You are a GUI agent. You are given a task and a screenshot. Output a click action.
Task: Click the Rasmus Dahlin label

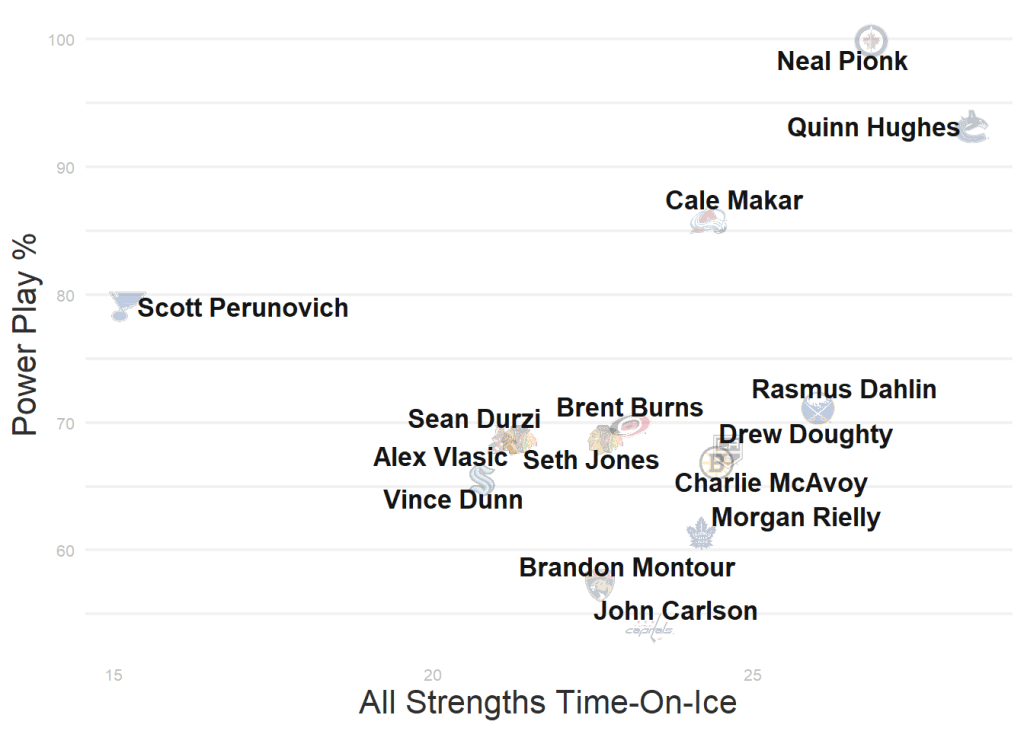(844, 389)
